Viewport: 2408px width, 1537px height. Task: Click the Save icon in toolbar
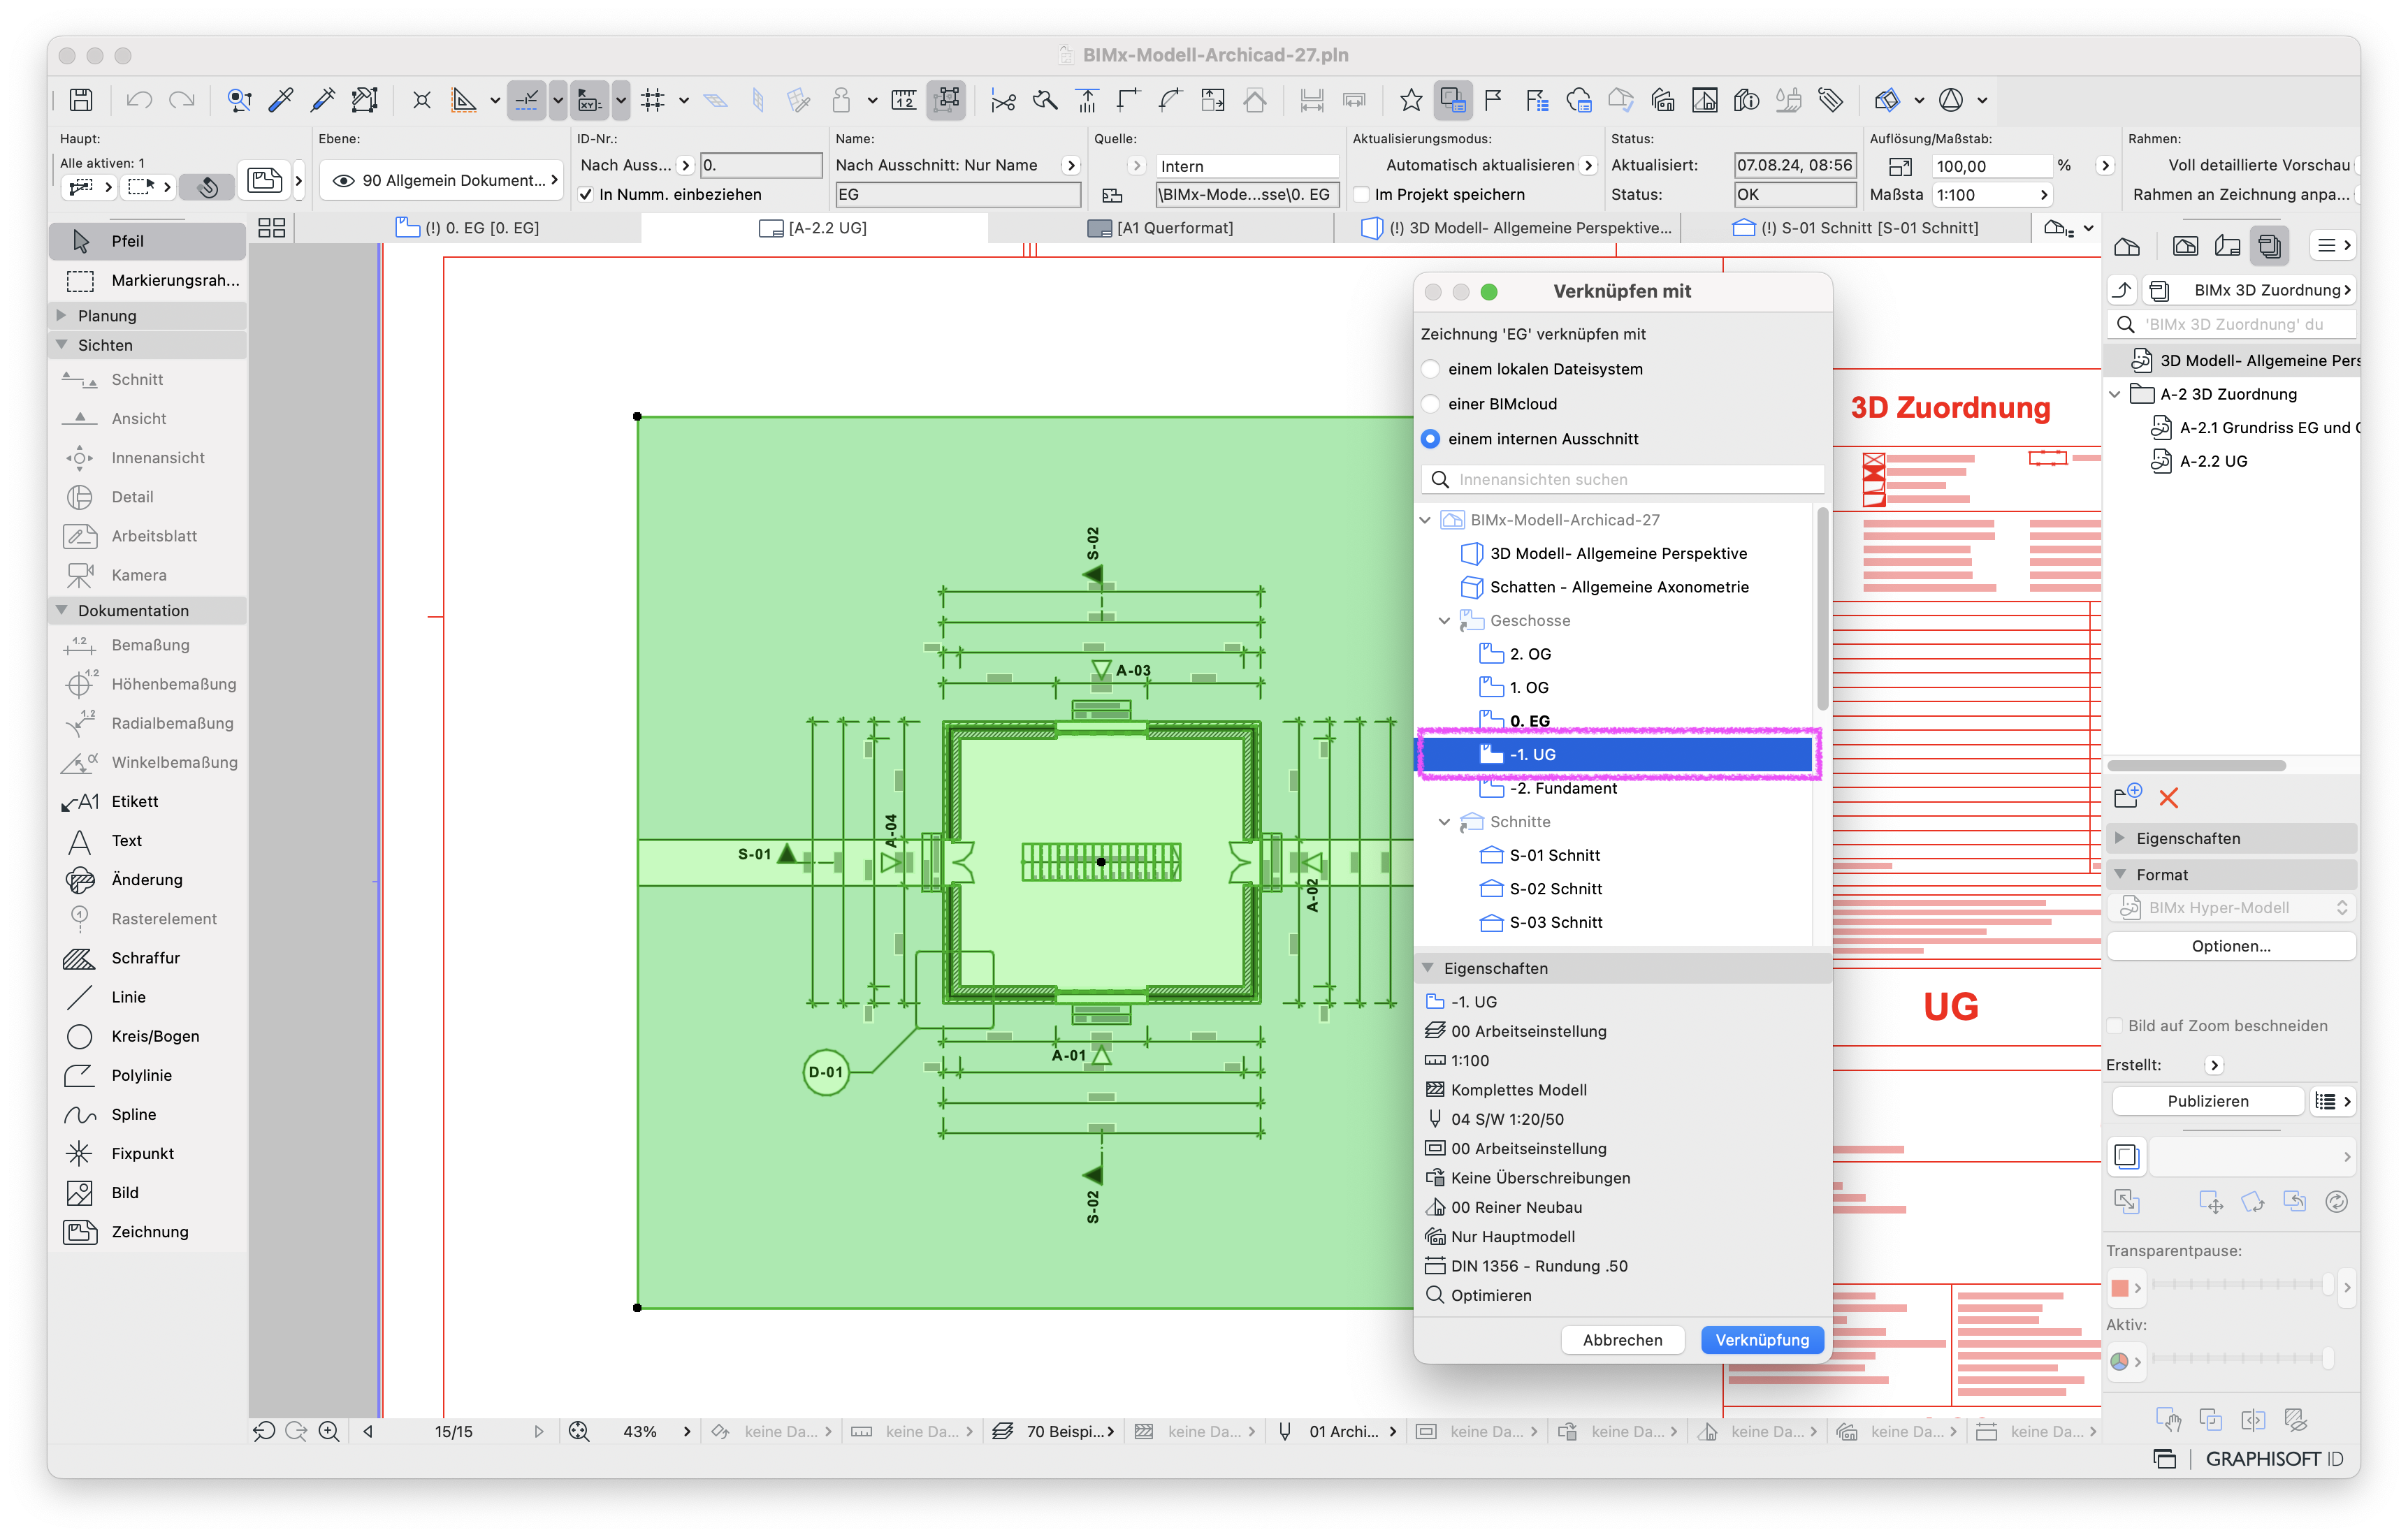tap(81, 100)
